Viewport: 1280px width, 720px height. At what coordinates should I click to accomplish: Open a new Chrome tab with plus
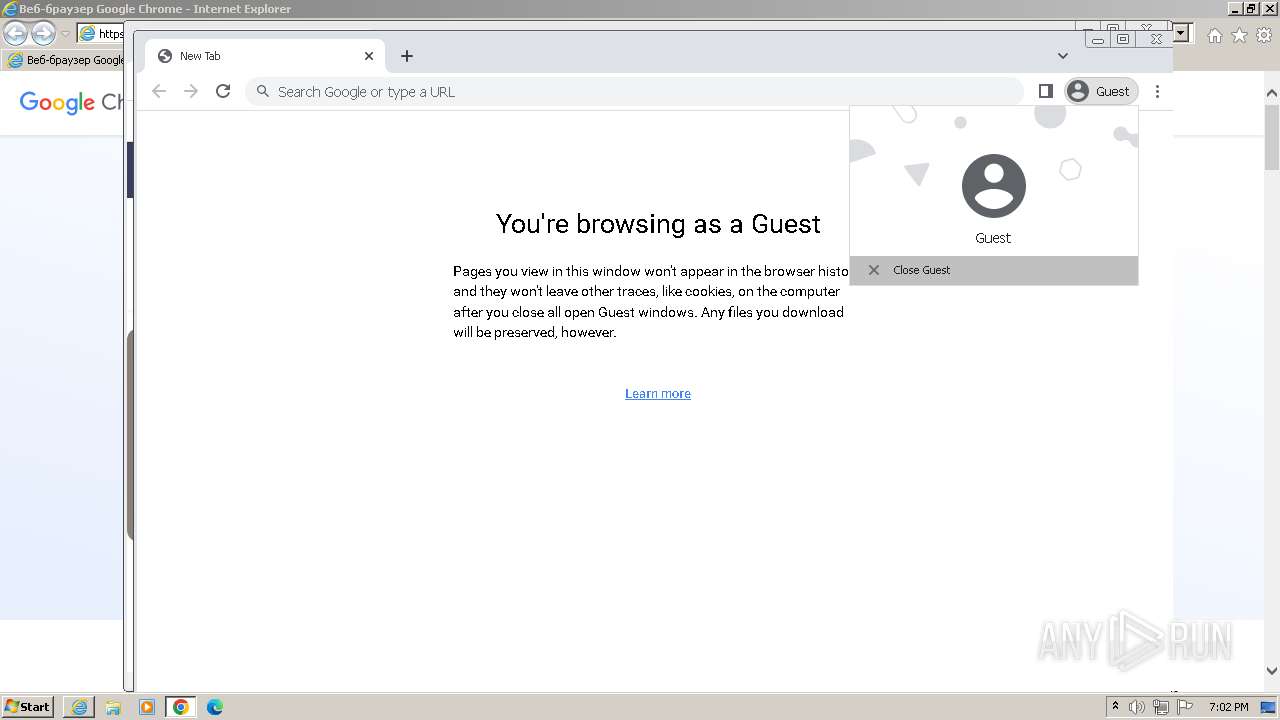(406, 56)
